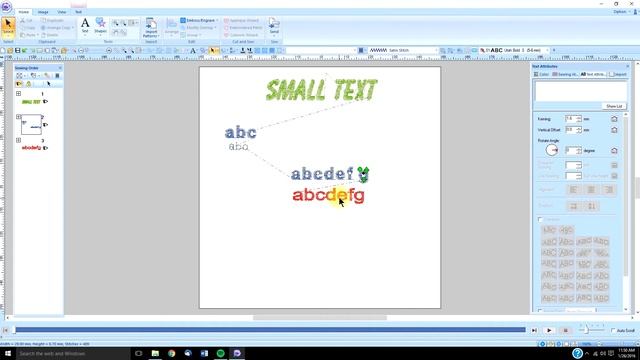
Task: Open Word from the taskbar
Action: click(204, 353)
